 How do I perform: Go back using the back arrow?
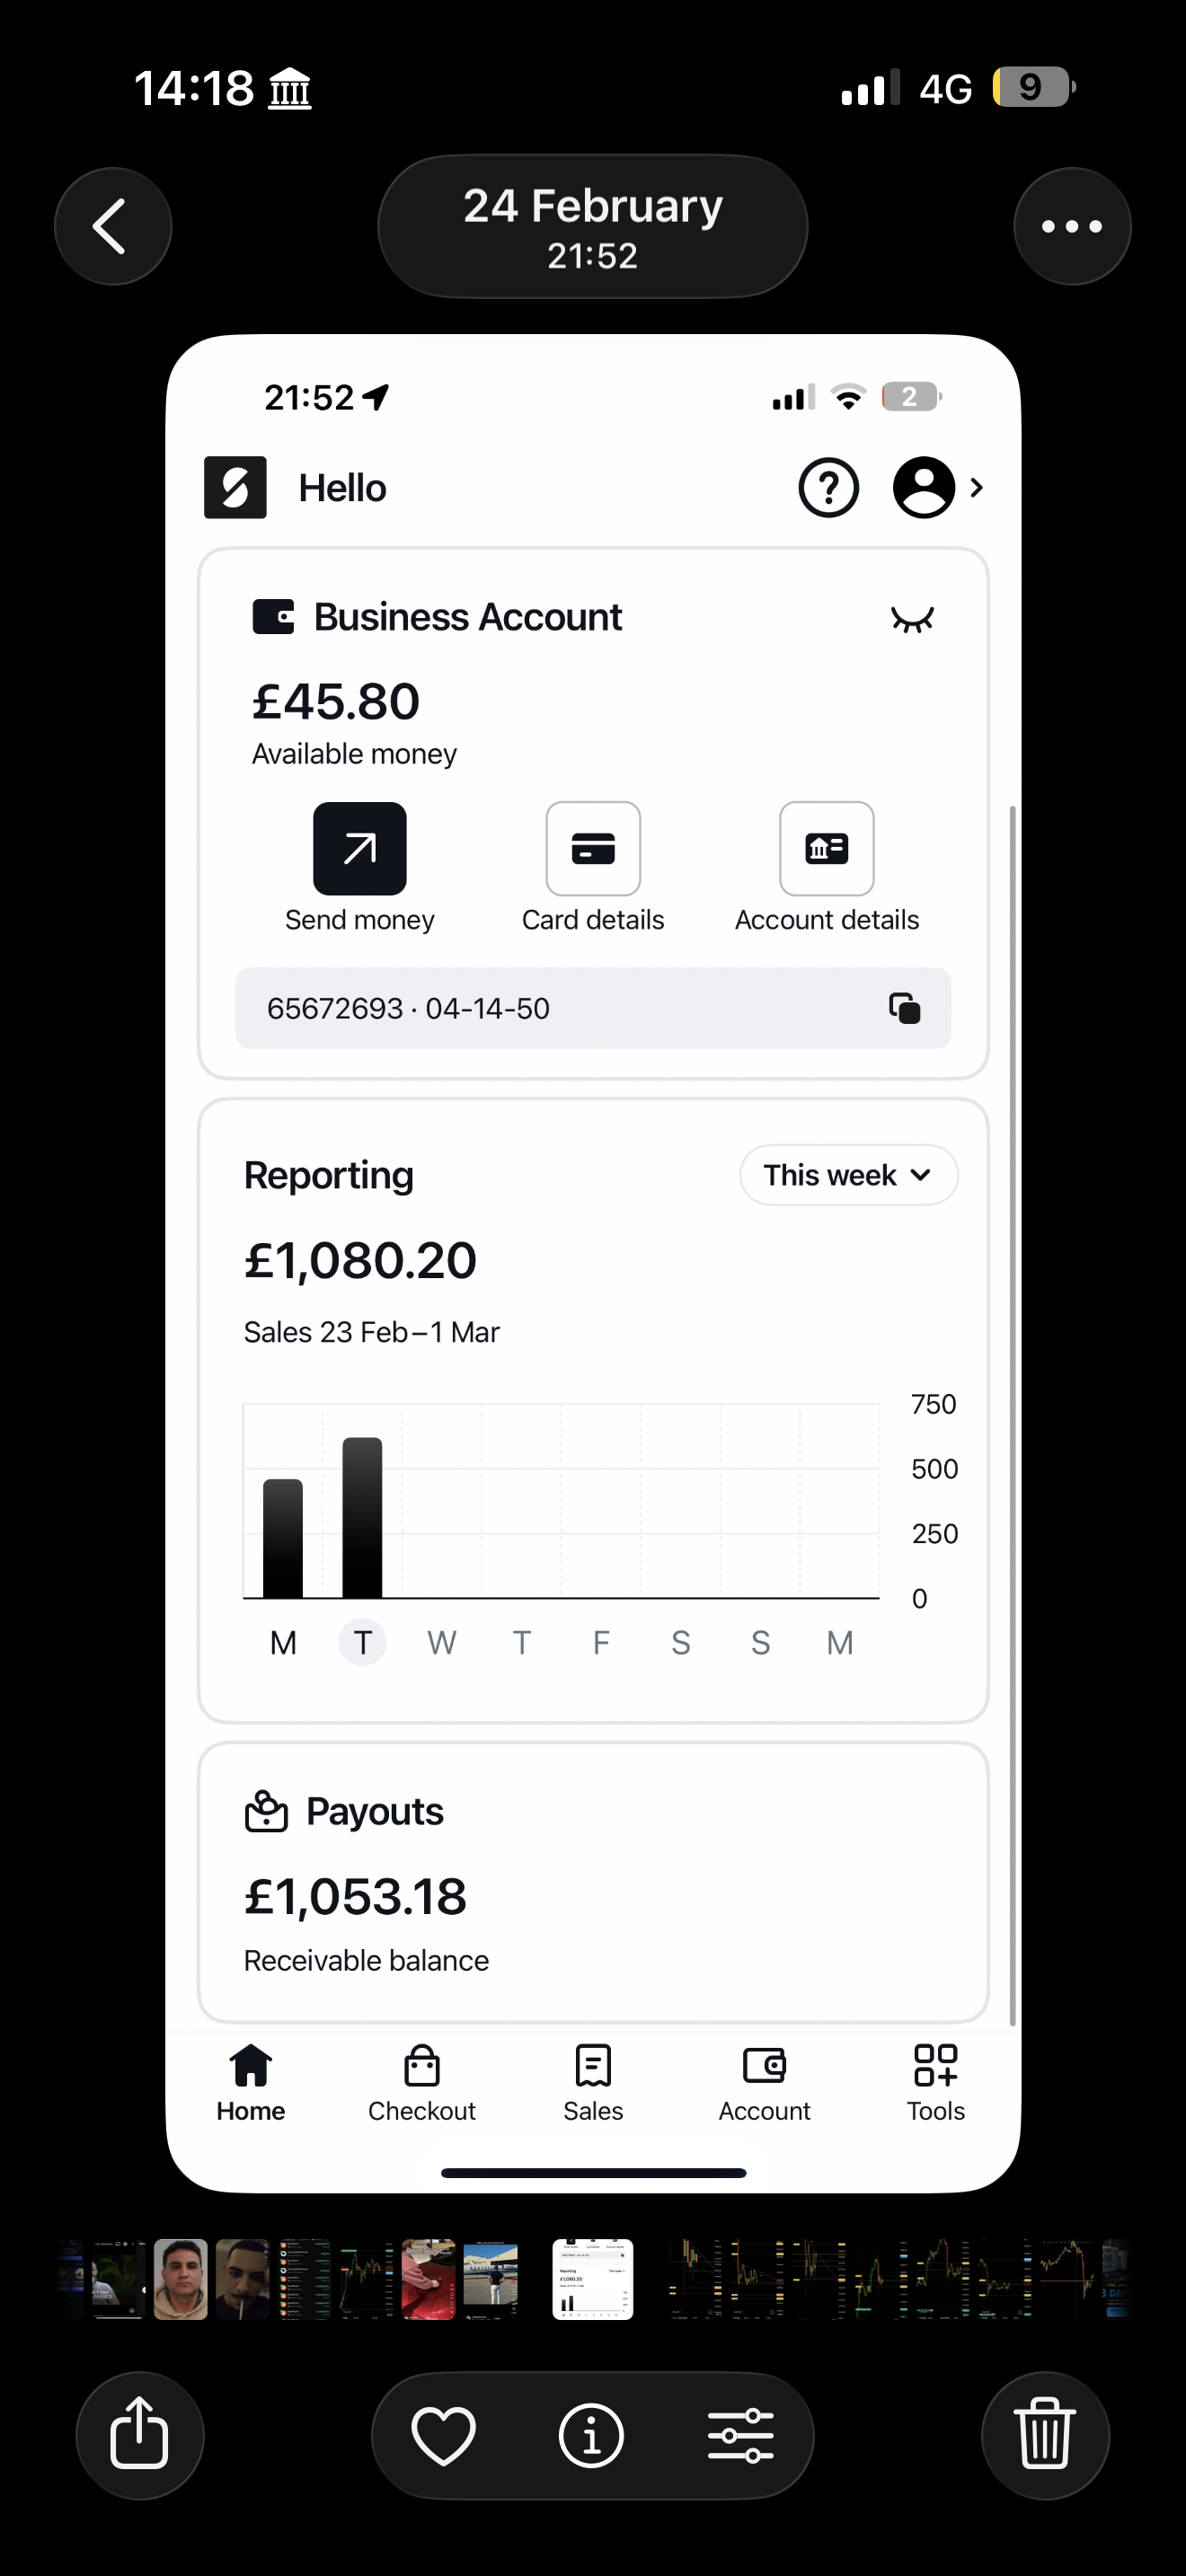tap(113, 227)
